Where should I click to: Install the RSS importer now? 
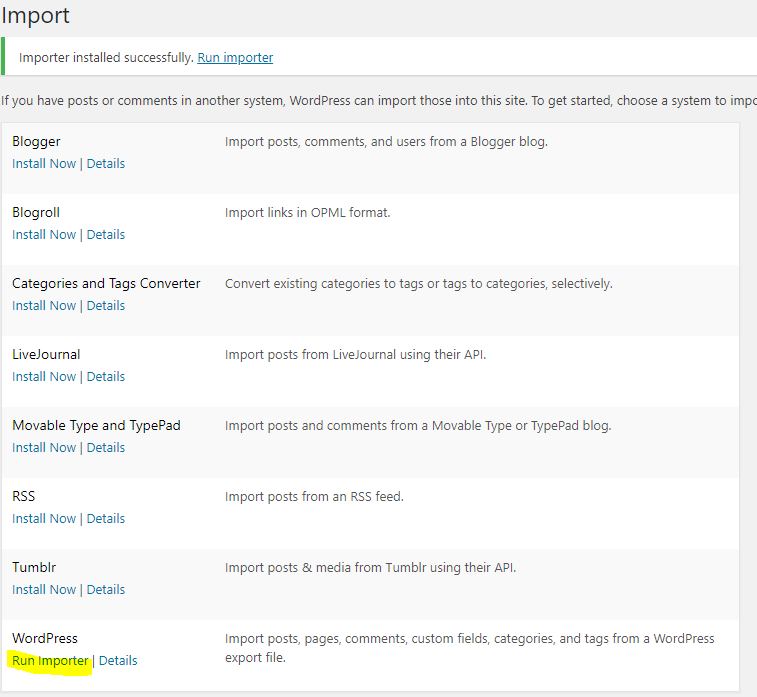[x=44, y=518]
